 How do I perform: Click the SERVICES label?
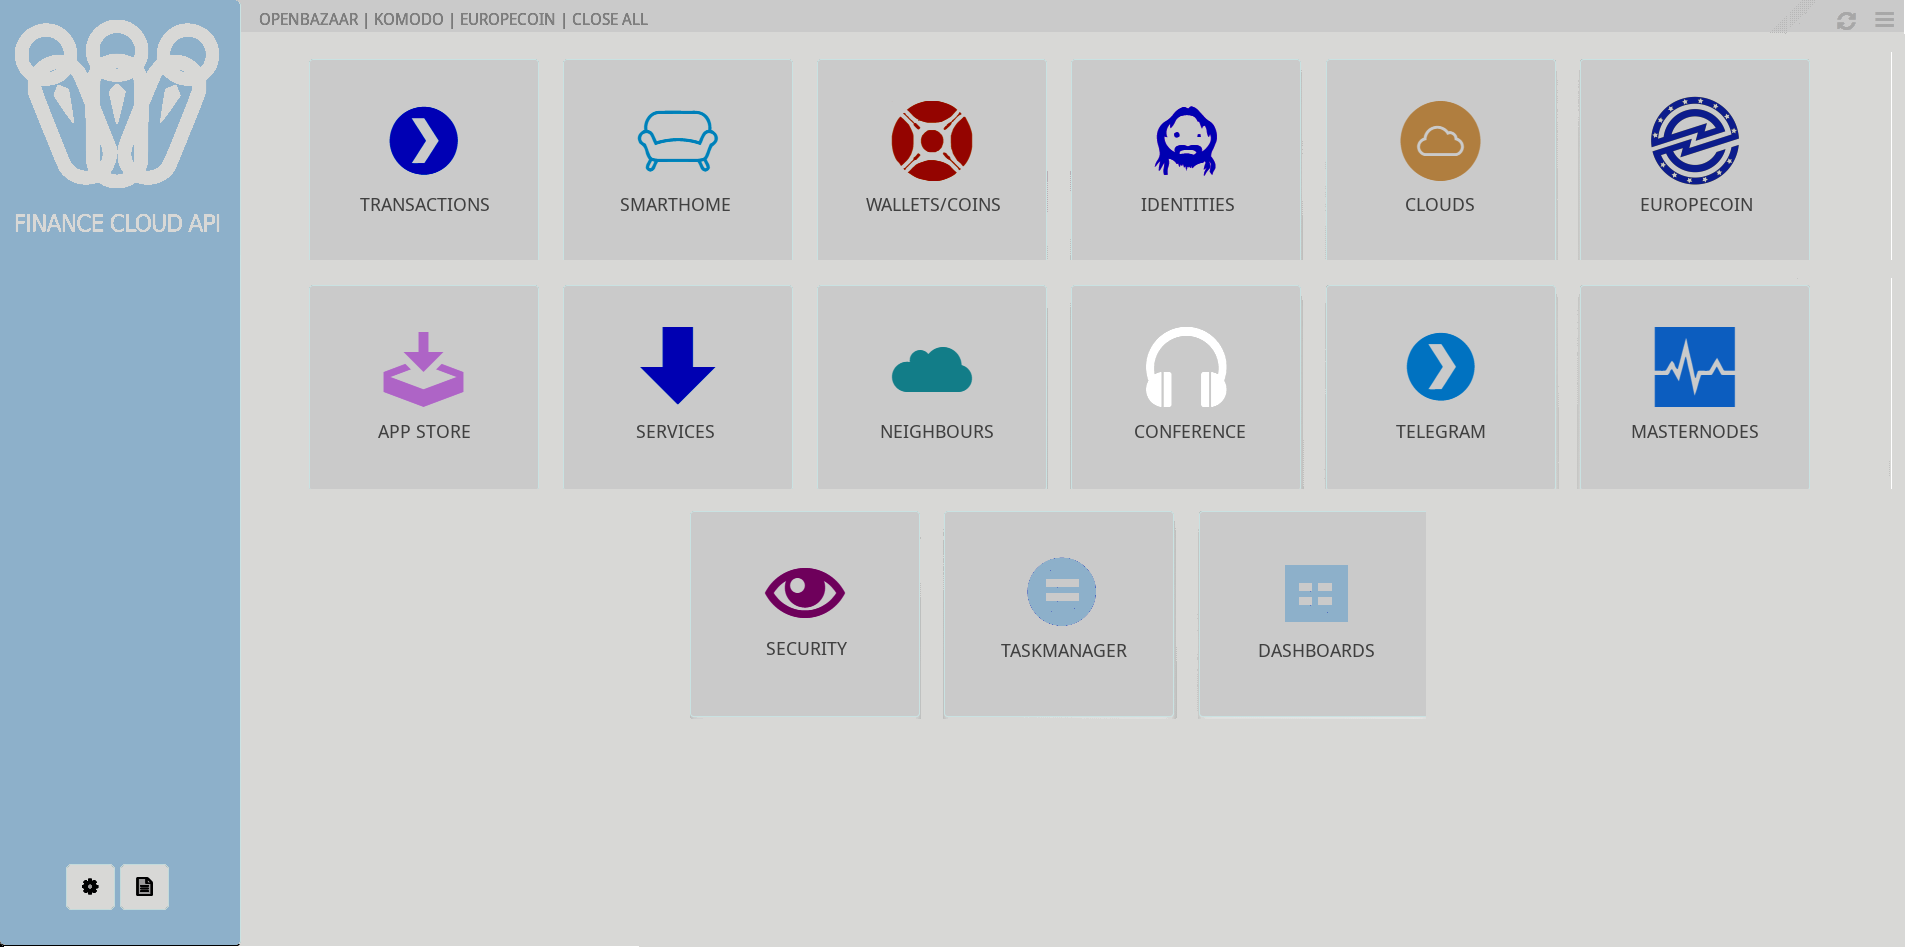675,432
